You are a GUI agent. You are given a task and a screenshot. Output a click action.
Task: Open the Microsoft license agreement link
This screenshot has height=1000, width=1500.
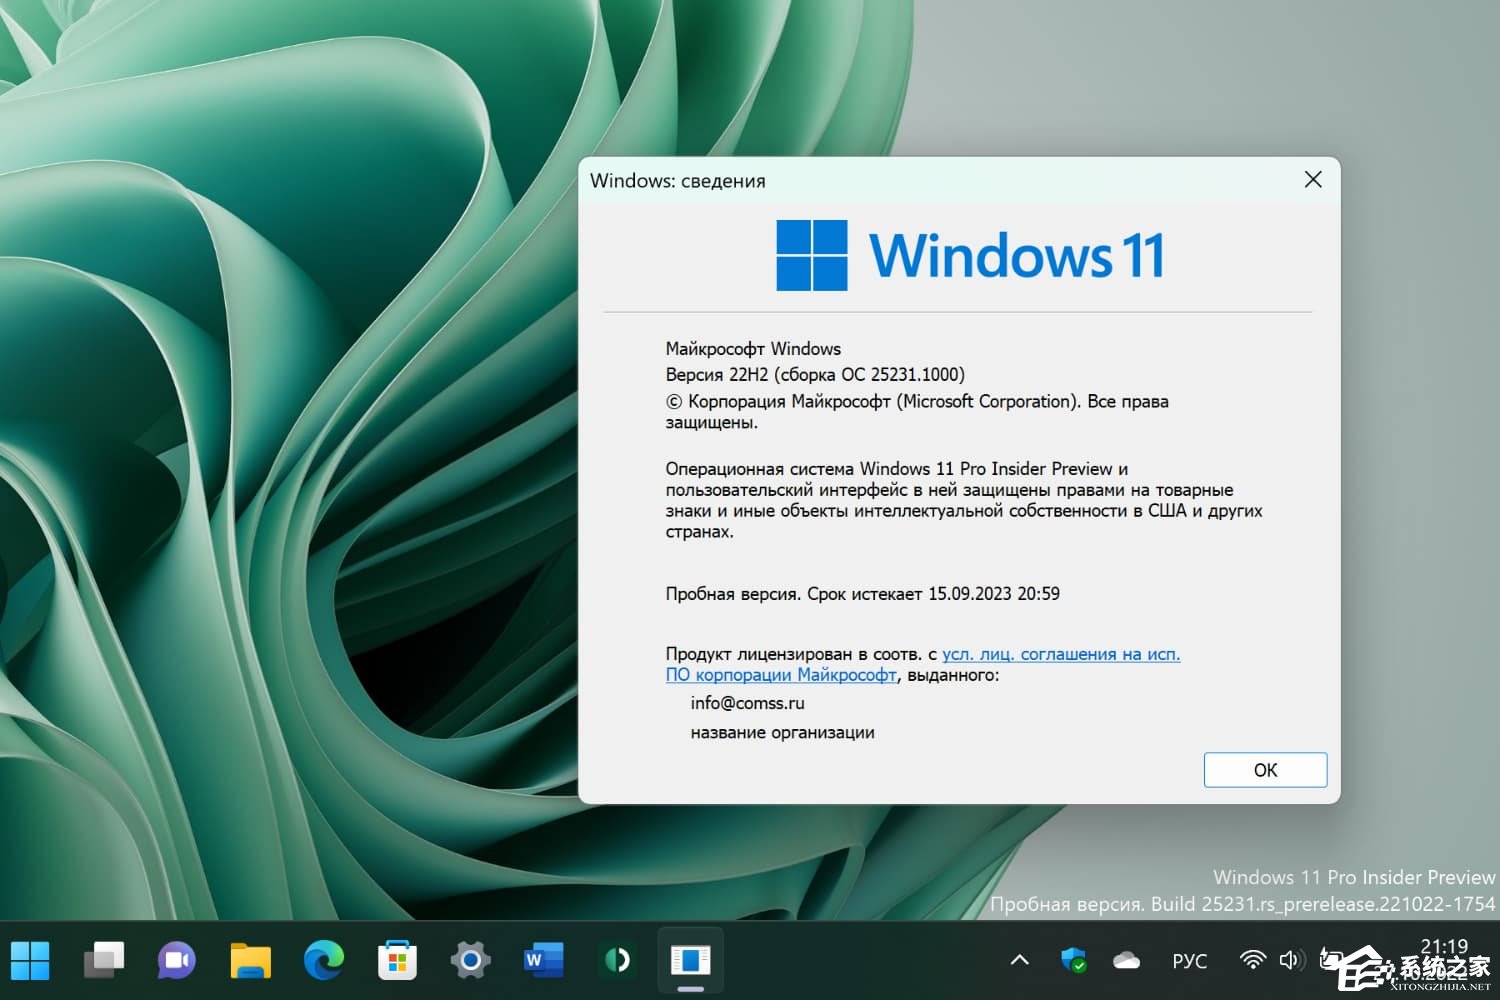click(x=1060, y=653)
